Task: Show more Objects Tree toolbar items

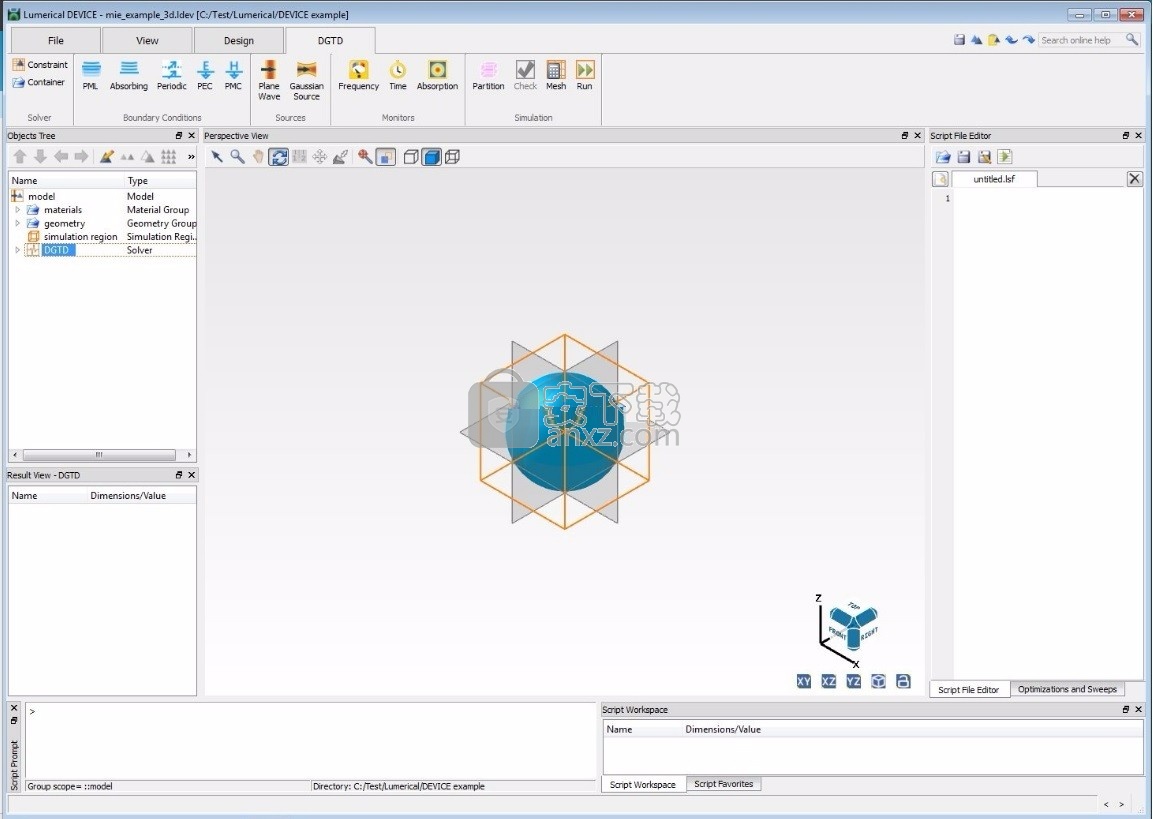Action: point(191,157)
